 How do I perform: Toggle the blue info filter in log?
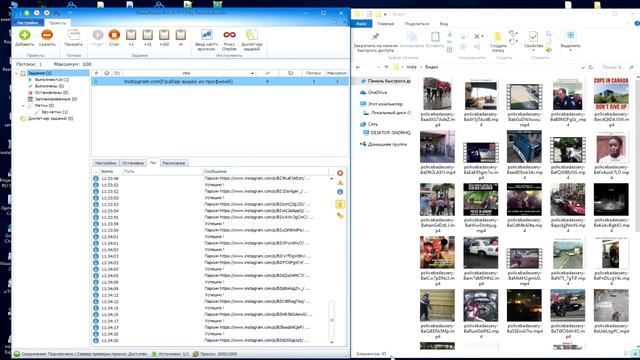340,192
